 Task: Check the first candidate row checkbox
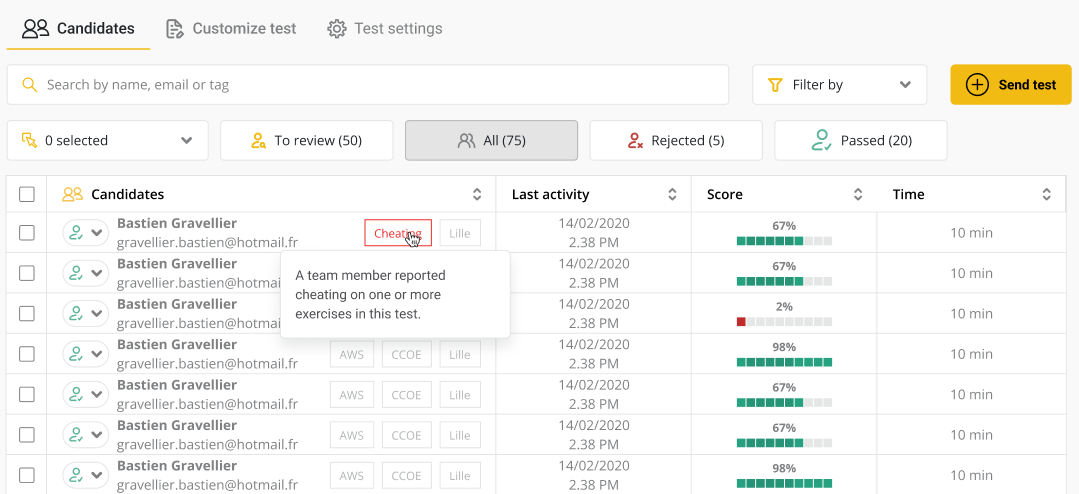point(27,233)
